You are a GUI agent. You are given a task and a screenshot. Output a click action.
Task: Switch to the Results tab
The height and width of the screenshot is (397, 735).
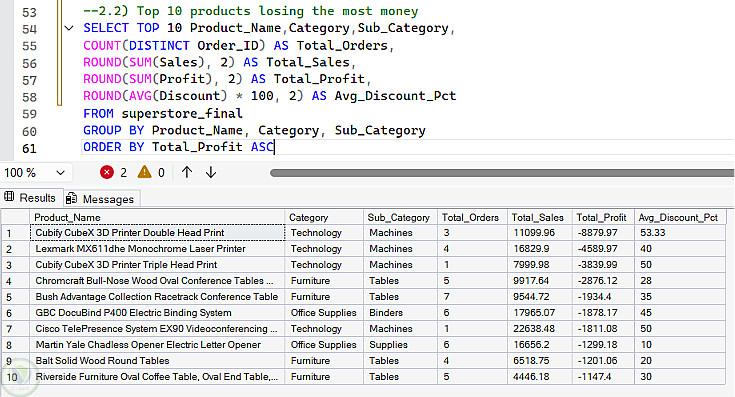[30, 197]
